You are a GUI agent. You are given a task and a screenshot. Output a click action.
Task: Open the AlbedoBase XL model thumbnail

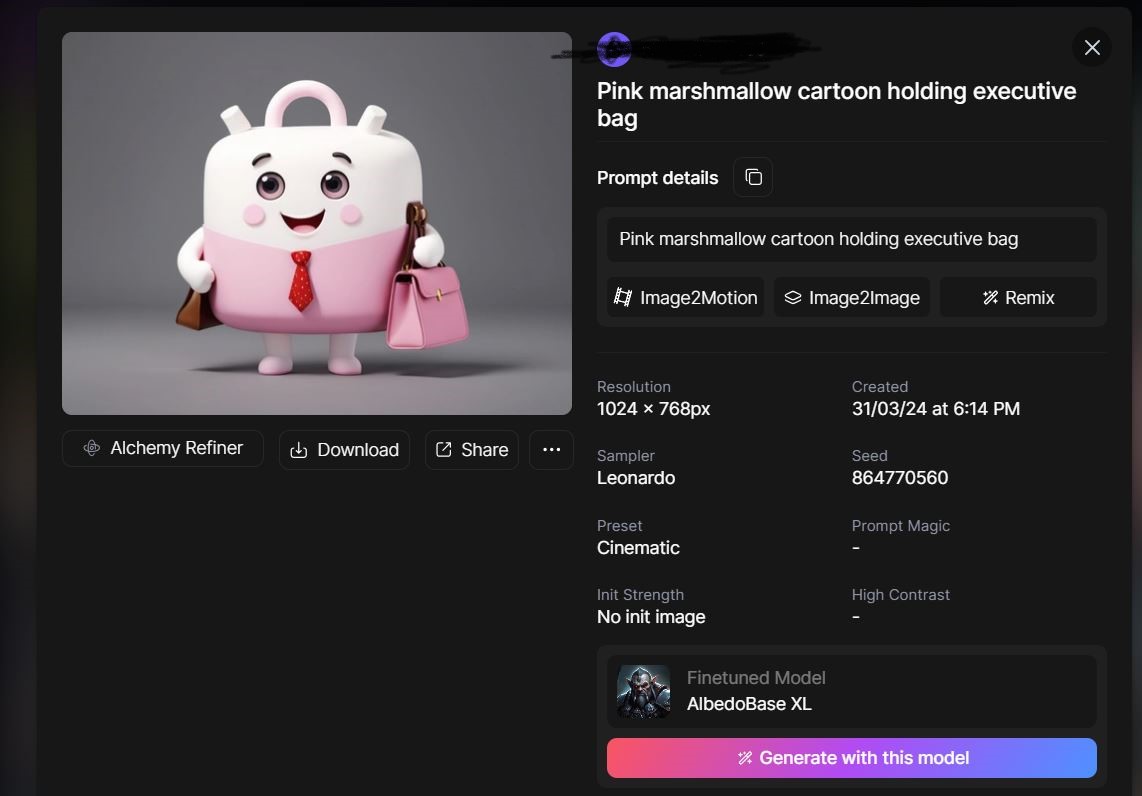coord(643,691)
